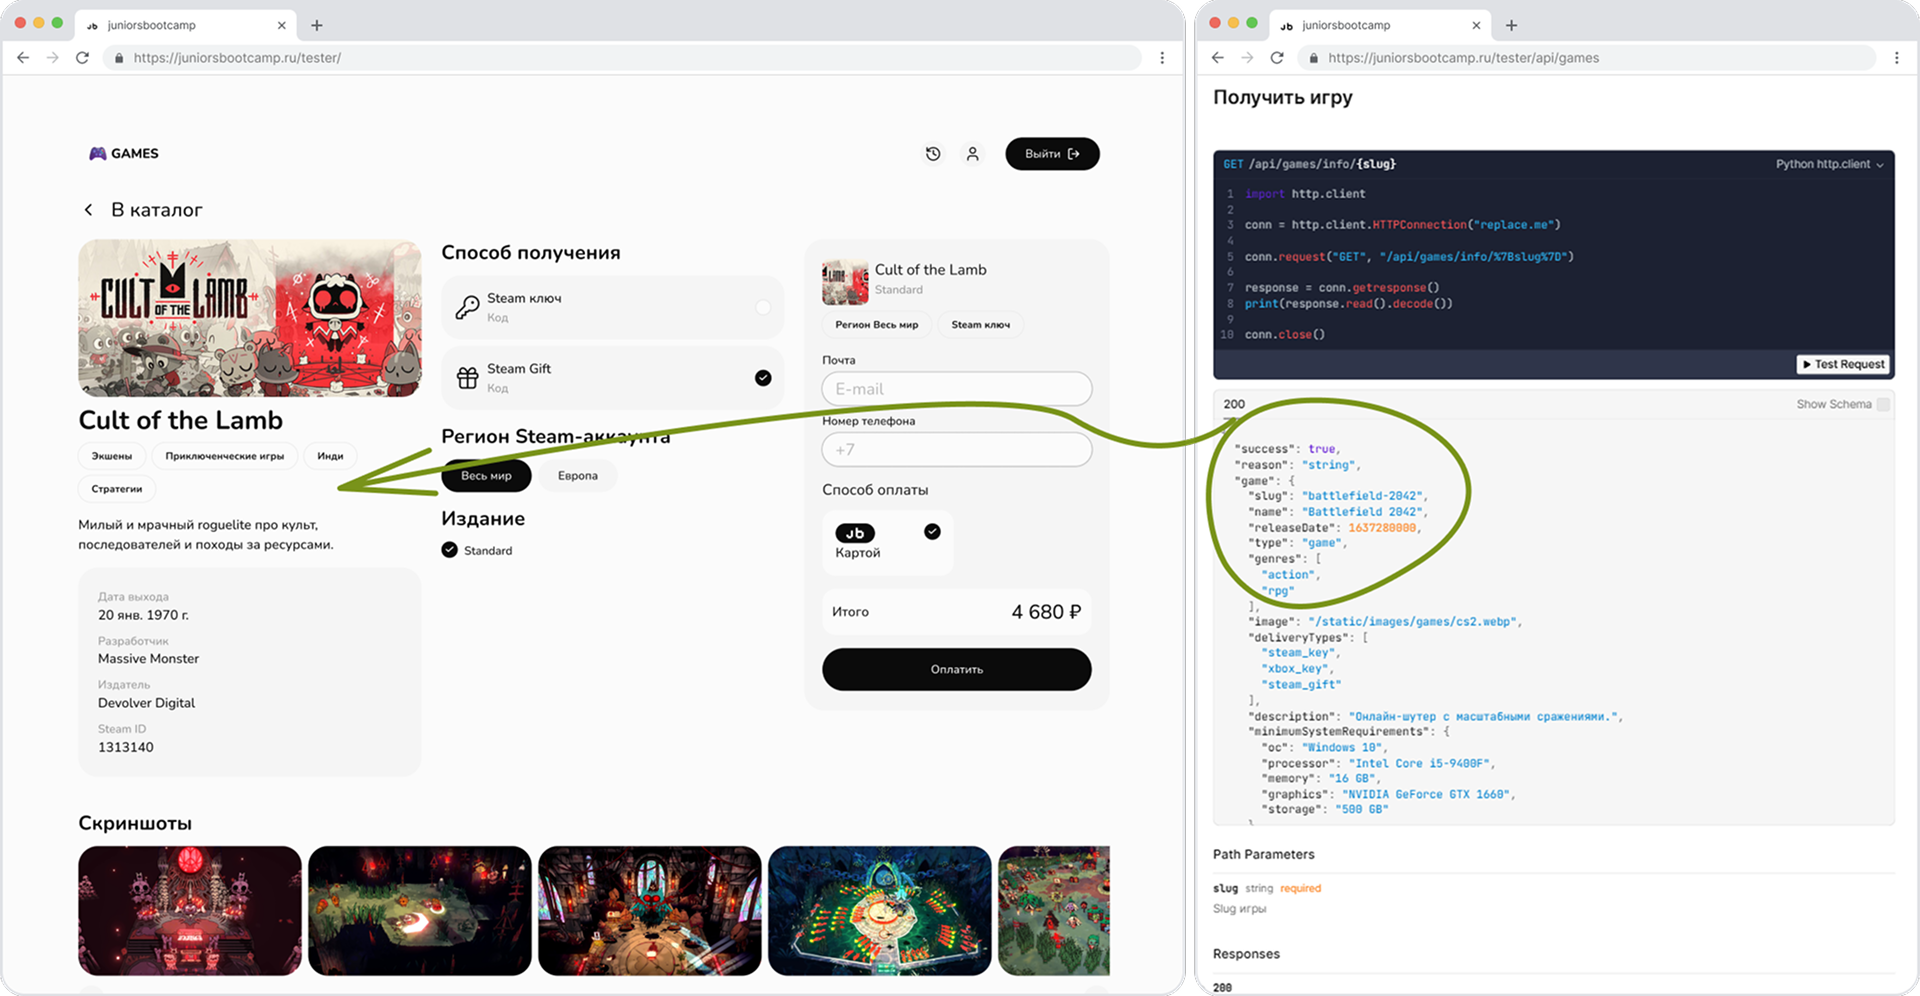Click the Test Request button

(1843, 364)
